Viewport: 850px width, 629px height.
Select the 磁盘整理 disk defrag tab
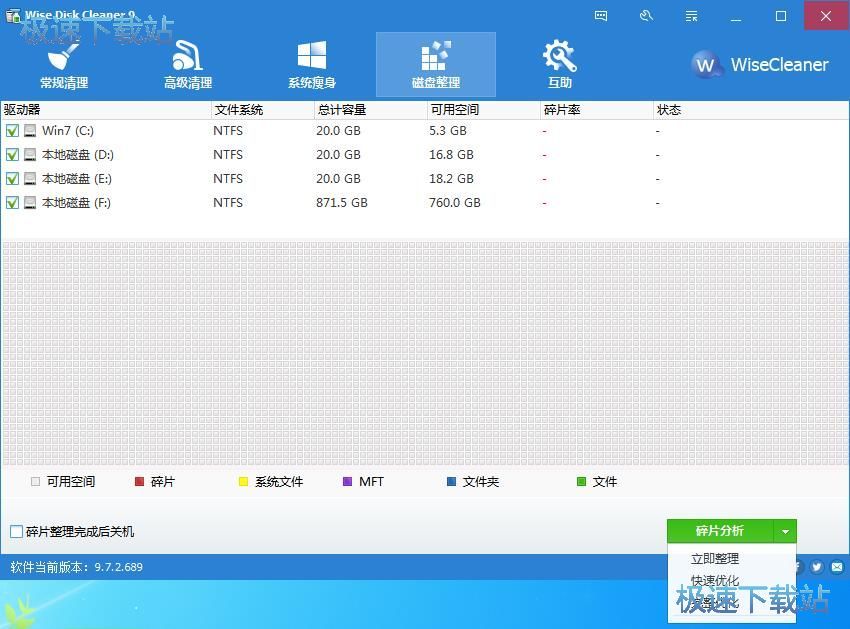coord(436,65)
